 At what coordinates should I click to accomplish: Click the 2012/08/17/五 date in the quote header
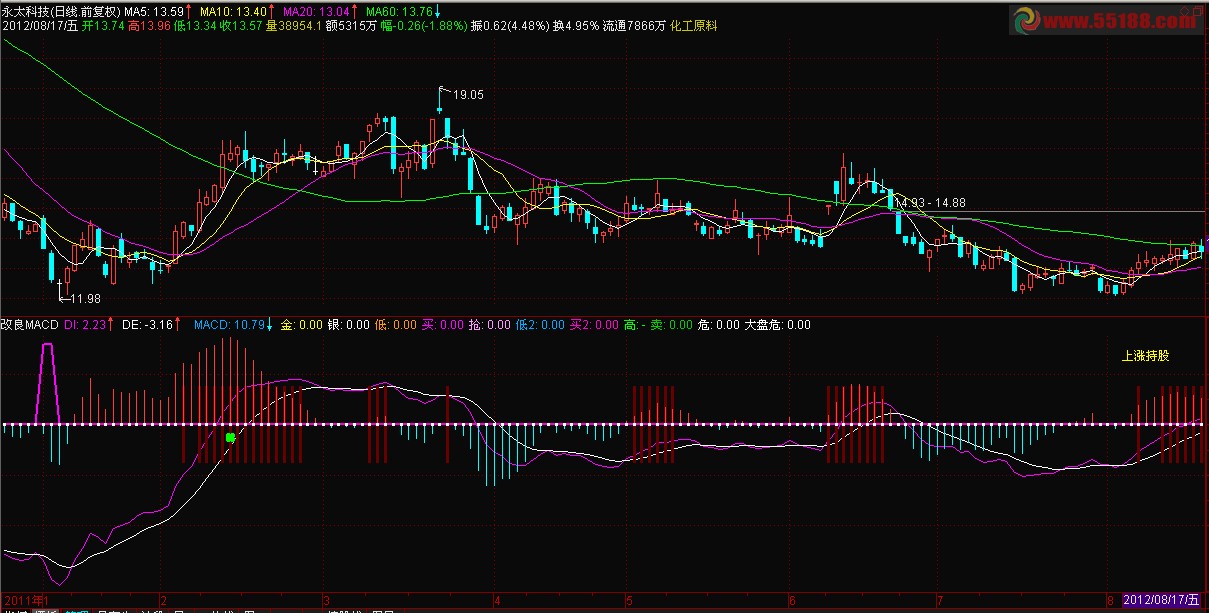[x=39, y=25]
